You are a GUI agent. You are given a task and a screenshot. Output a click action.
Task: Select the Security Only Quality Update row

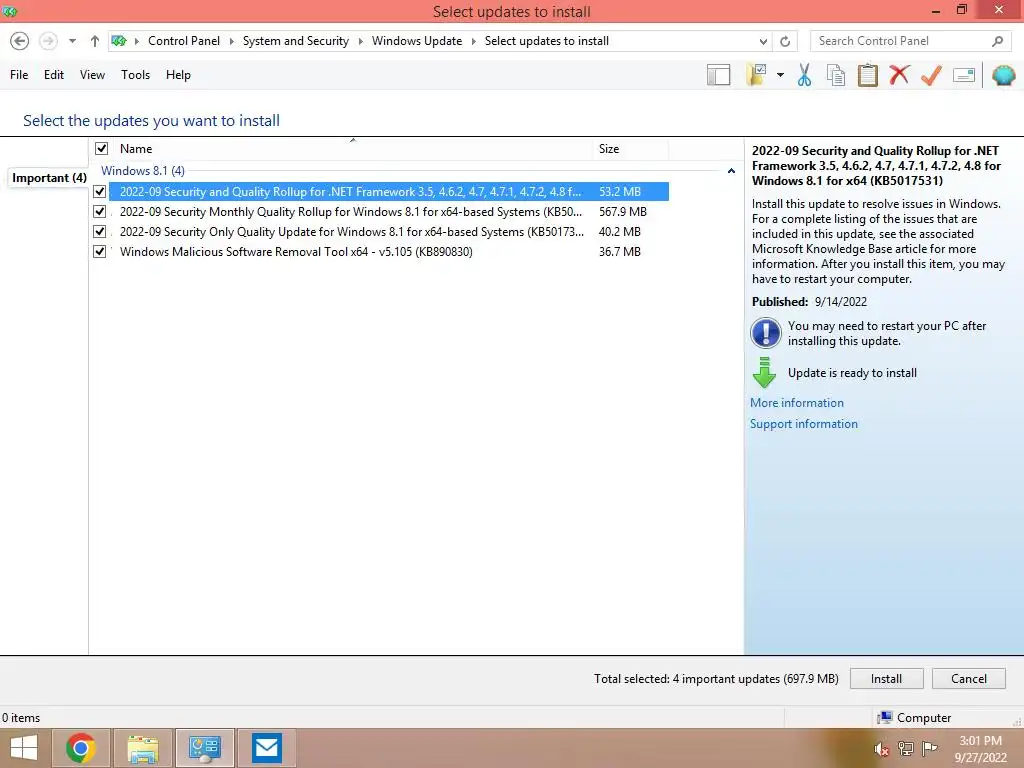(x=389, y=232)
